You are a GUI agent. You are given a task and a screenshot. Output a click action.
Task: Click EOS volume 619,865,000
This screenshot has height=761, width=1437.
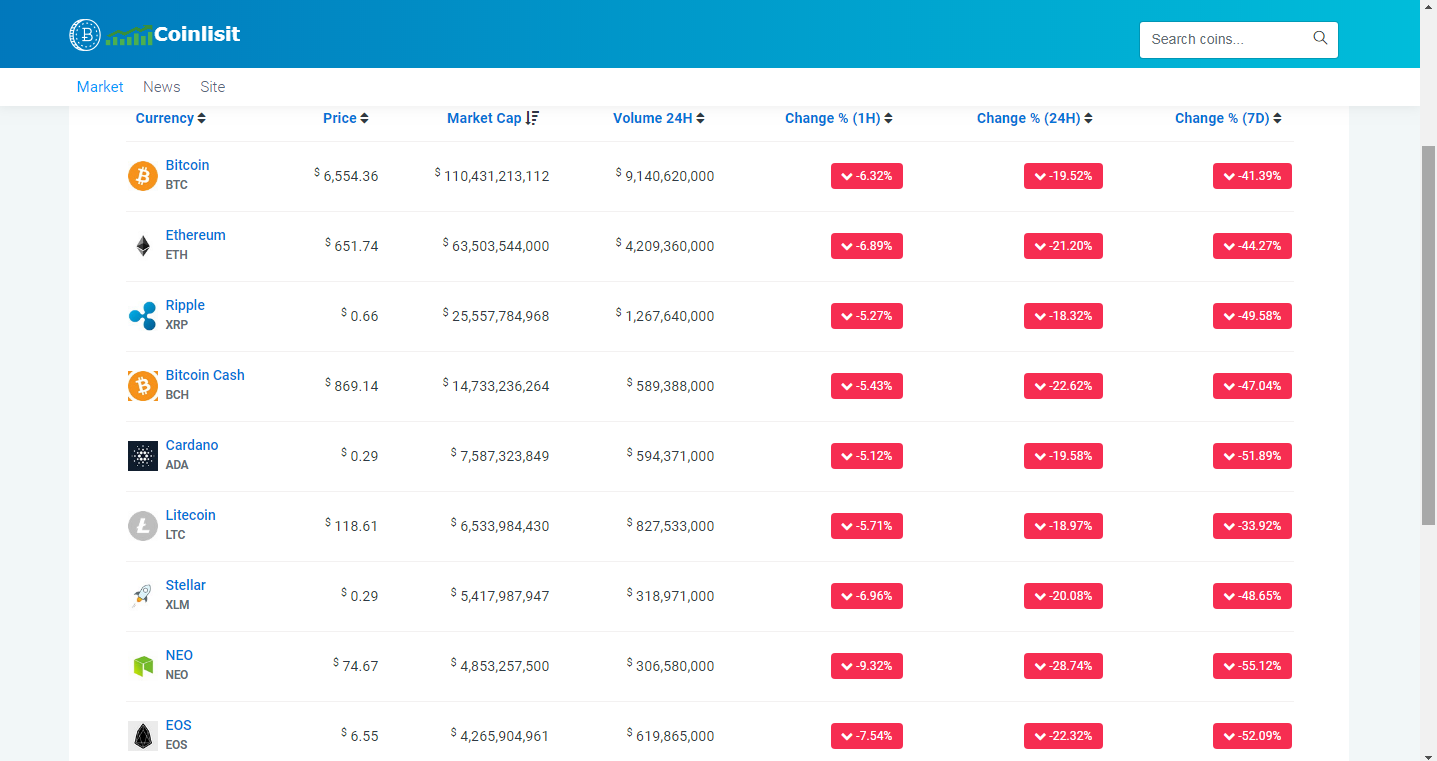pos(671,736)
